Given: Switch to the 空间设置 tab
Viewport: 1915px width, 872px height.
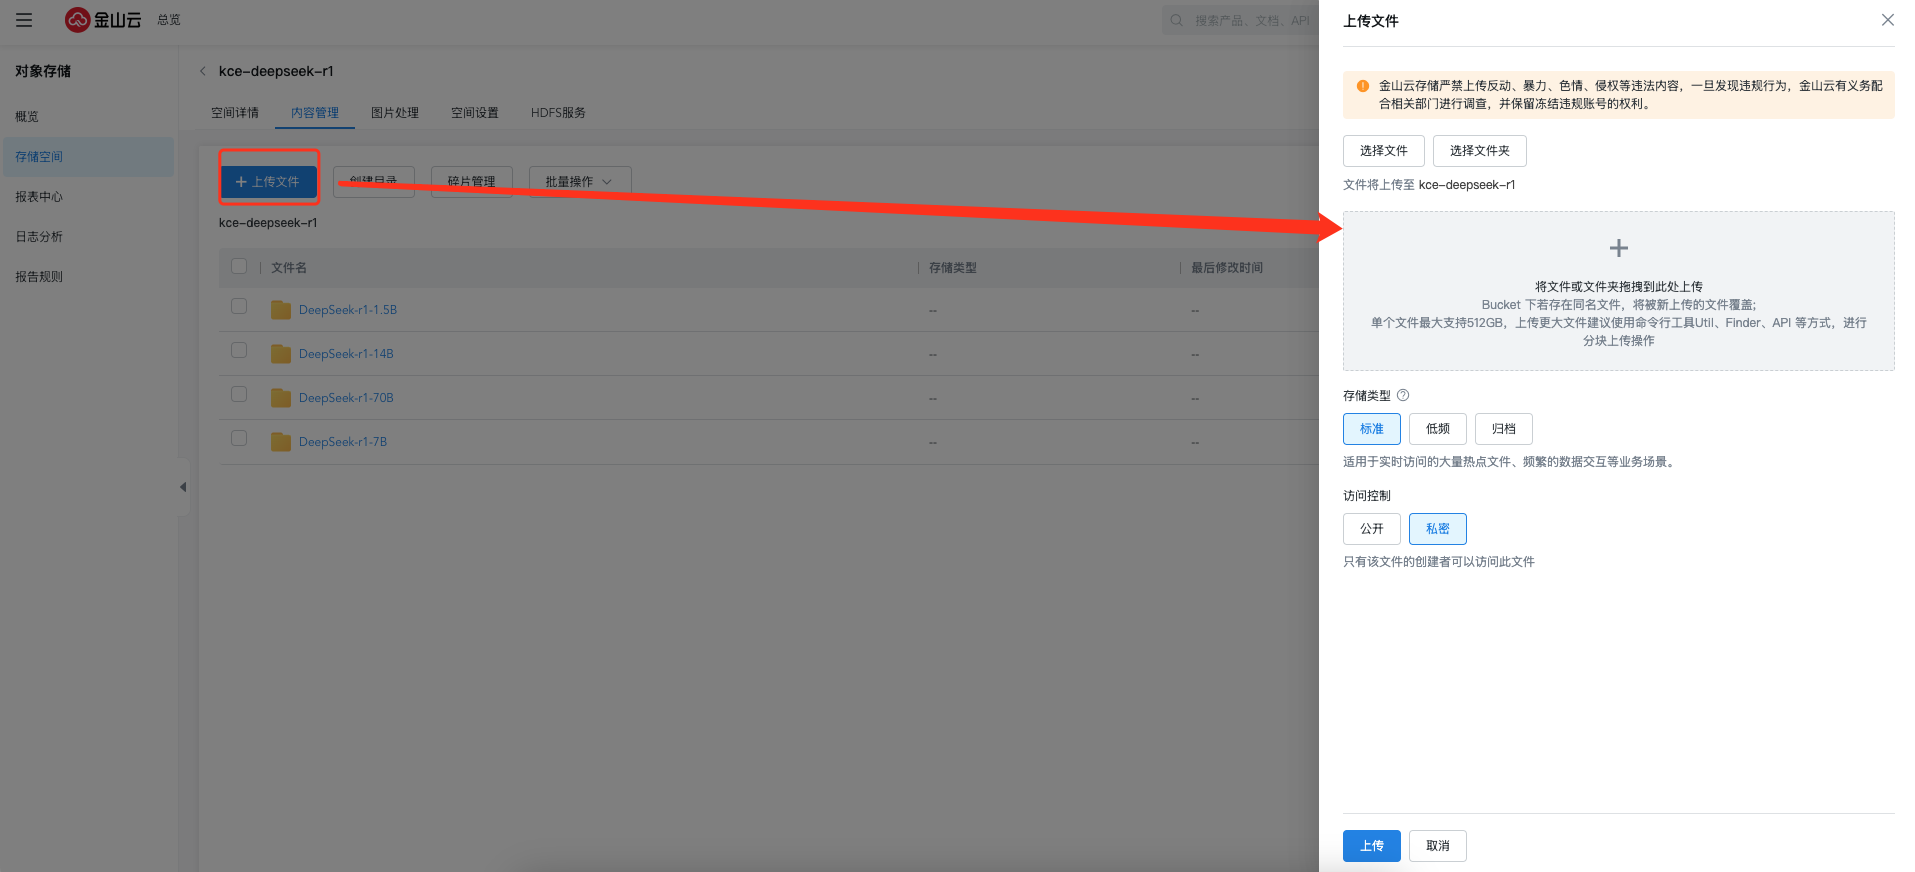Looking at the screenshot, I should pyautogui.click(x=475, y=113).
